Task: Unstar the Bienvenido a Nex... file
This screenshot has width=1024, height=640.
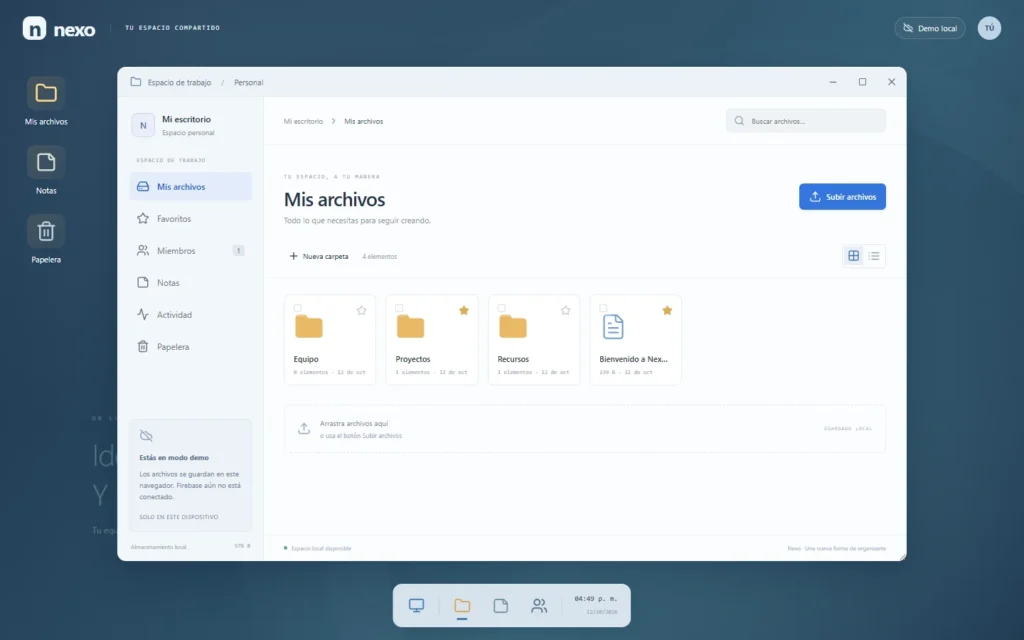Action: pos(667,310)
